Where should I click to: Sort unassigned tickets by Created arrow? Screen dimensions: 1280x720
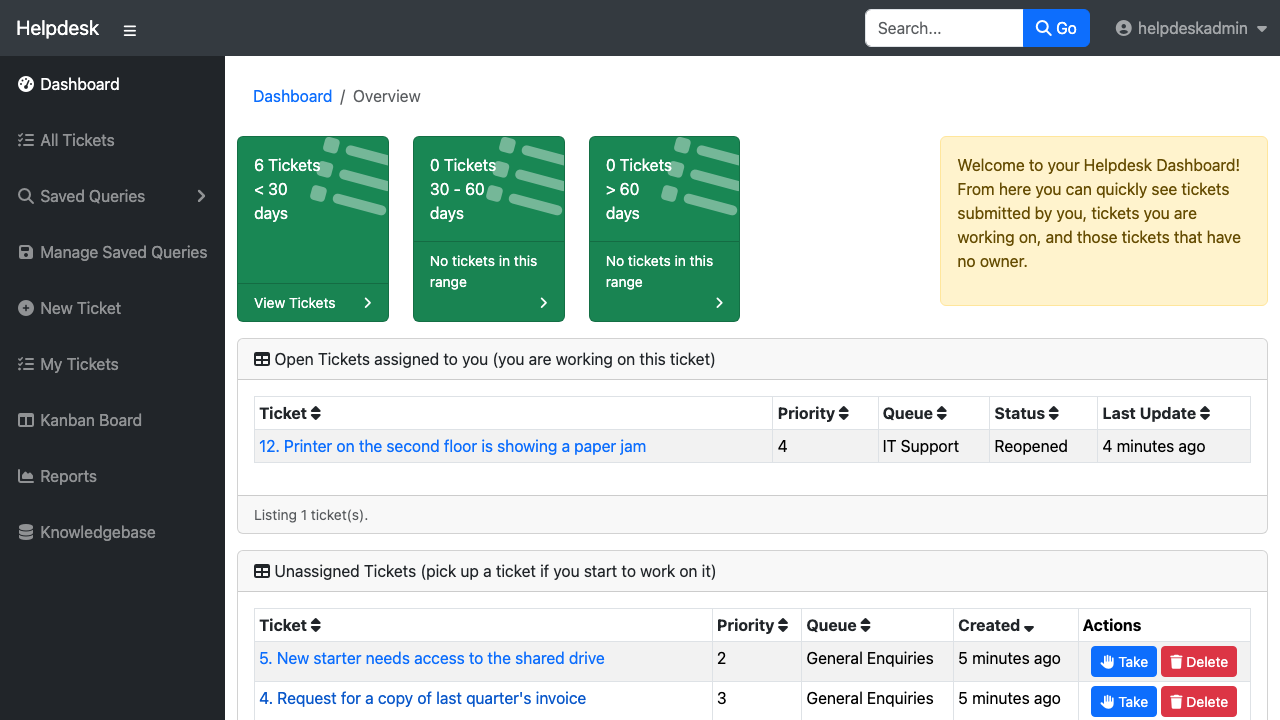(1030, 627)
